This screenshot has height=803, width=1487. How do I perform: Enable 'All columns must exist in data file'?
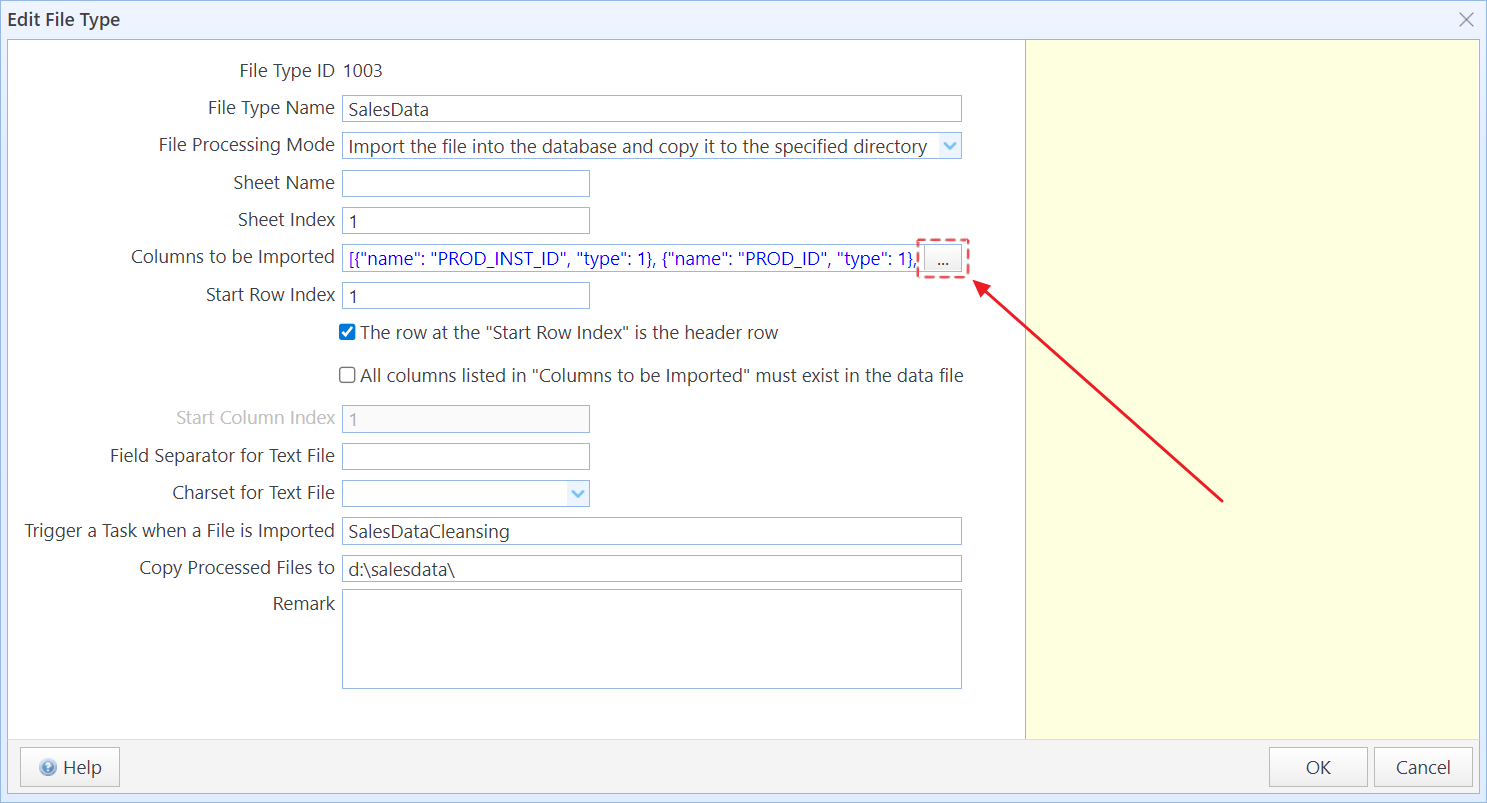pos(348,376)
